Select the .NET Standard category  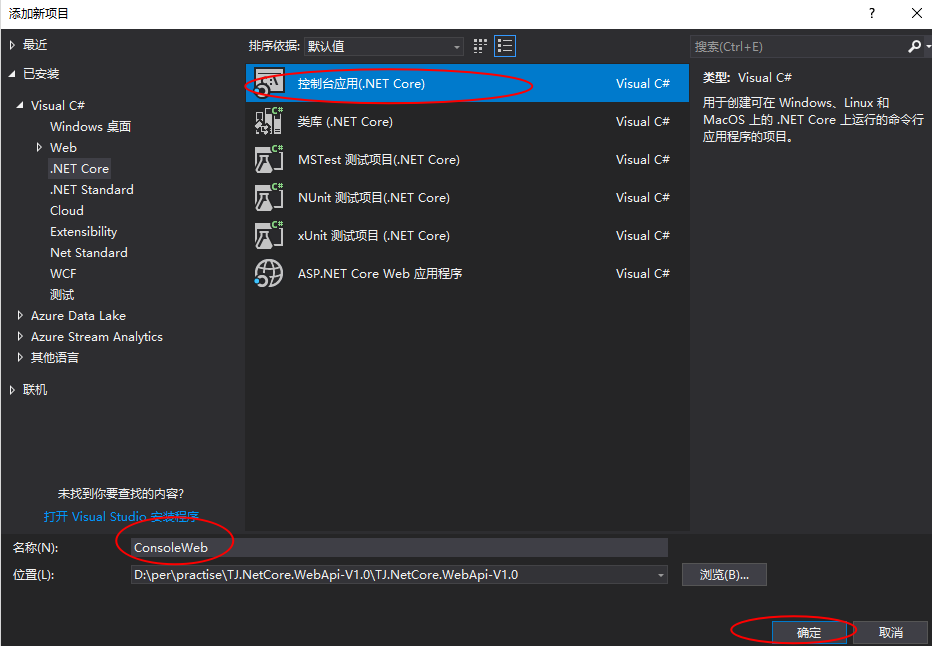(92, 190)
